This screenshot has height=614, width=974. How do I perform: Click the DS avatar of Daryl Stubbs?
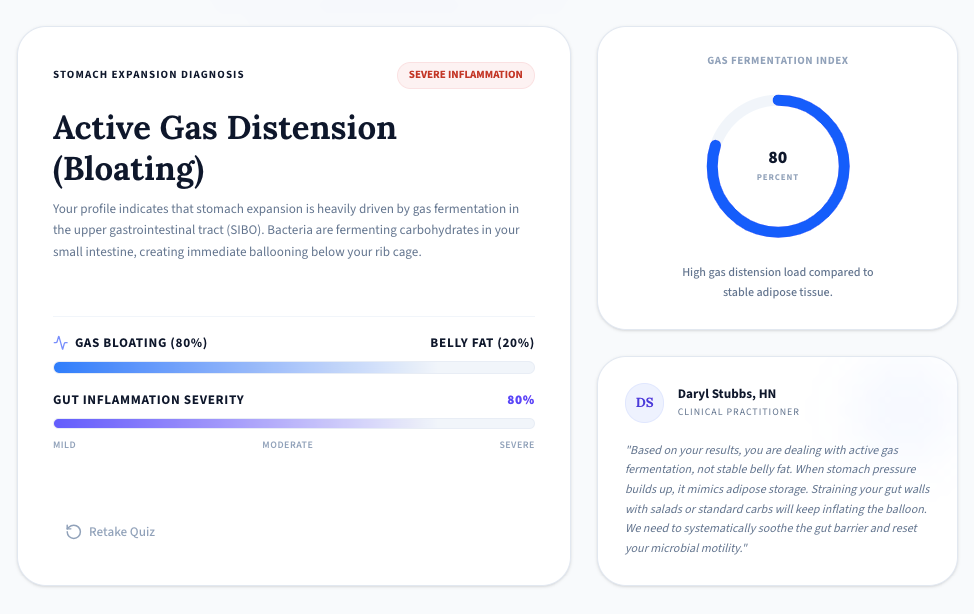click(x=644, y=403)
